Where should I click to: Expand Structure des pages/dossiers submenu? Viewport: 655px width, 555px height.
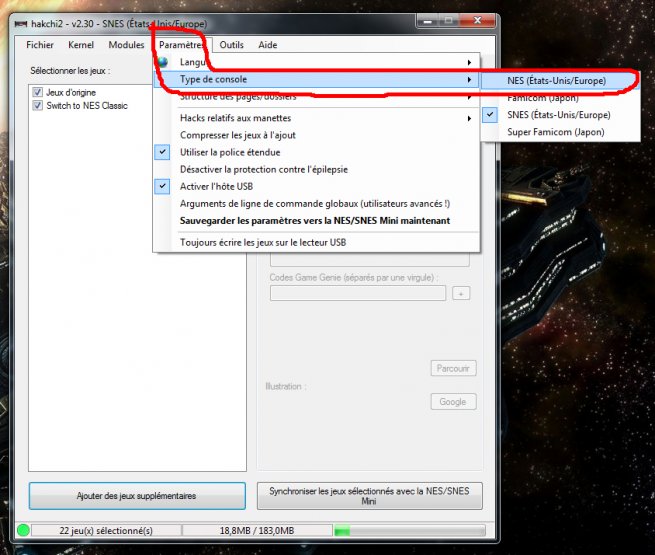[x=317, y=96]
